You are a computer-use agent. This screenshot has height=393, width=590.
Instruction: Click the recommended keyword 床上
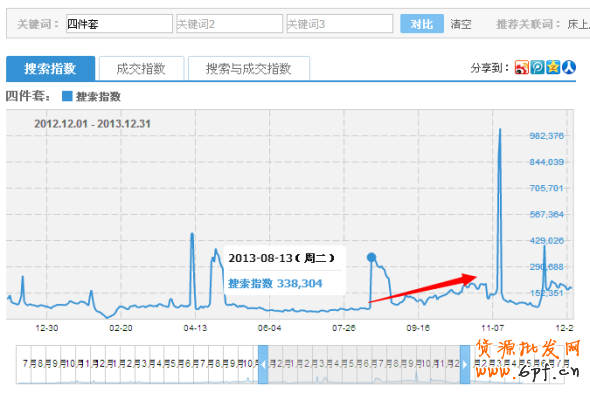point(579,24)
